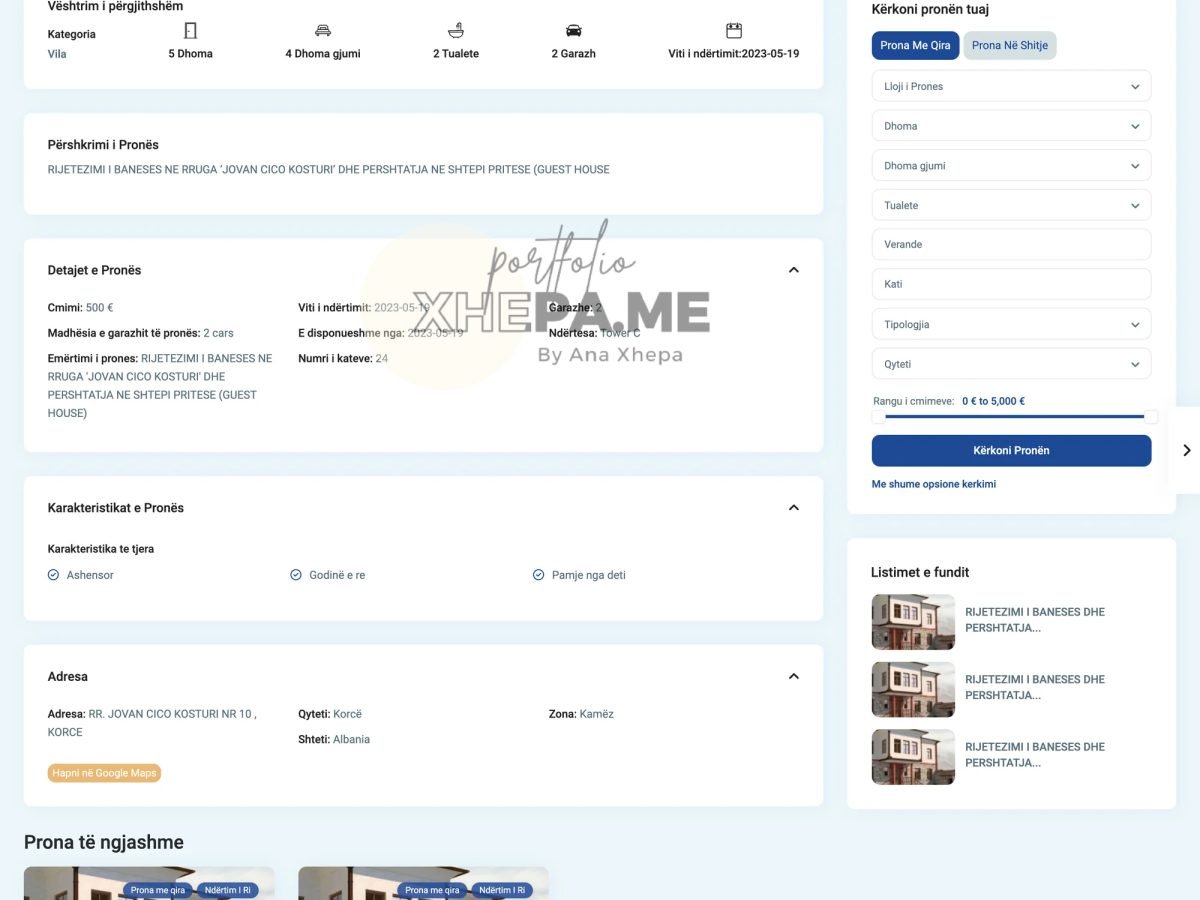1200x900 pixels.
Task: Click the bathtub icon above 2 Tualete
Action: [x=456, y=30]
